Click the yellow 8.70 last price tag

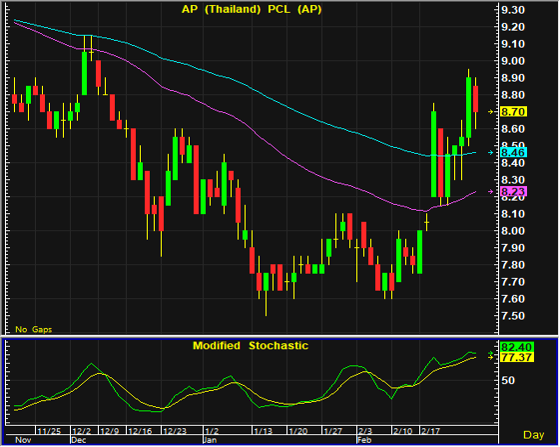pyautogui.click(x=514, y=112)
